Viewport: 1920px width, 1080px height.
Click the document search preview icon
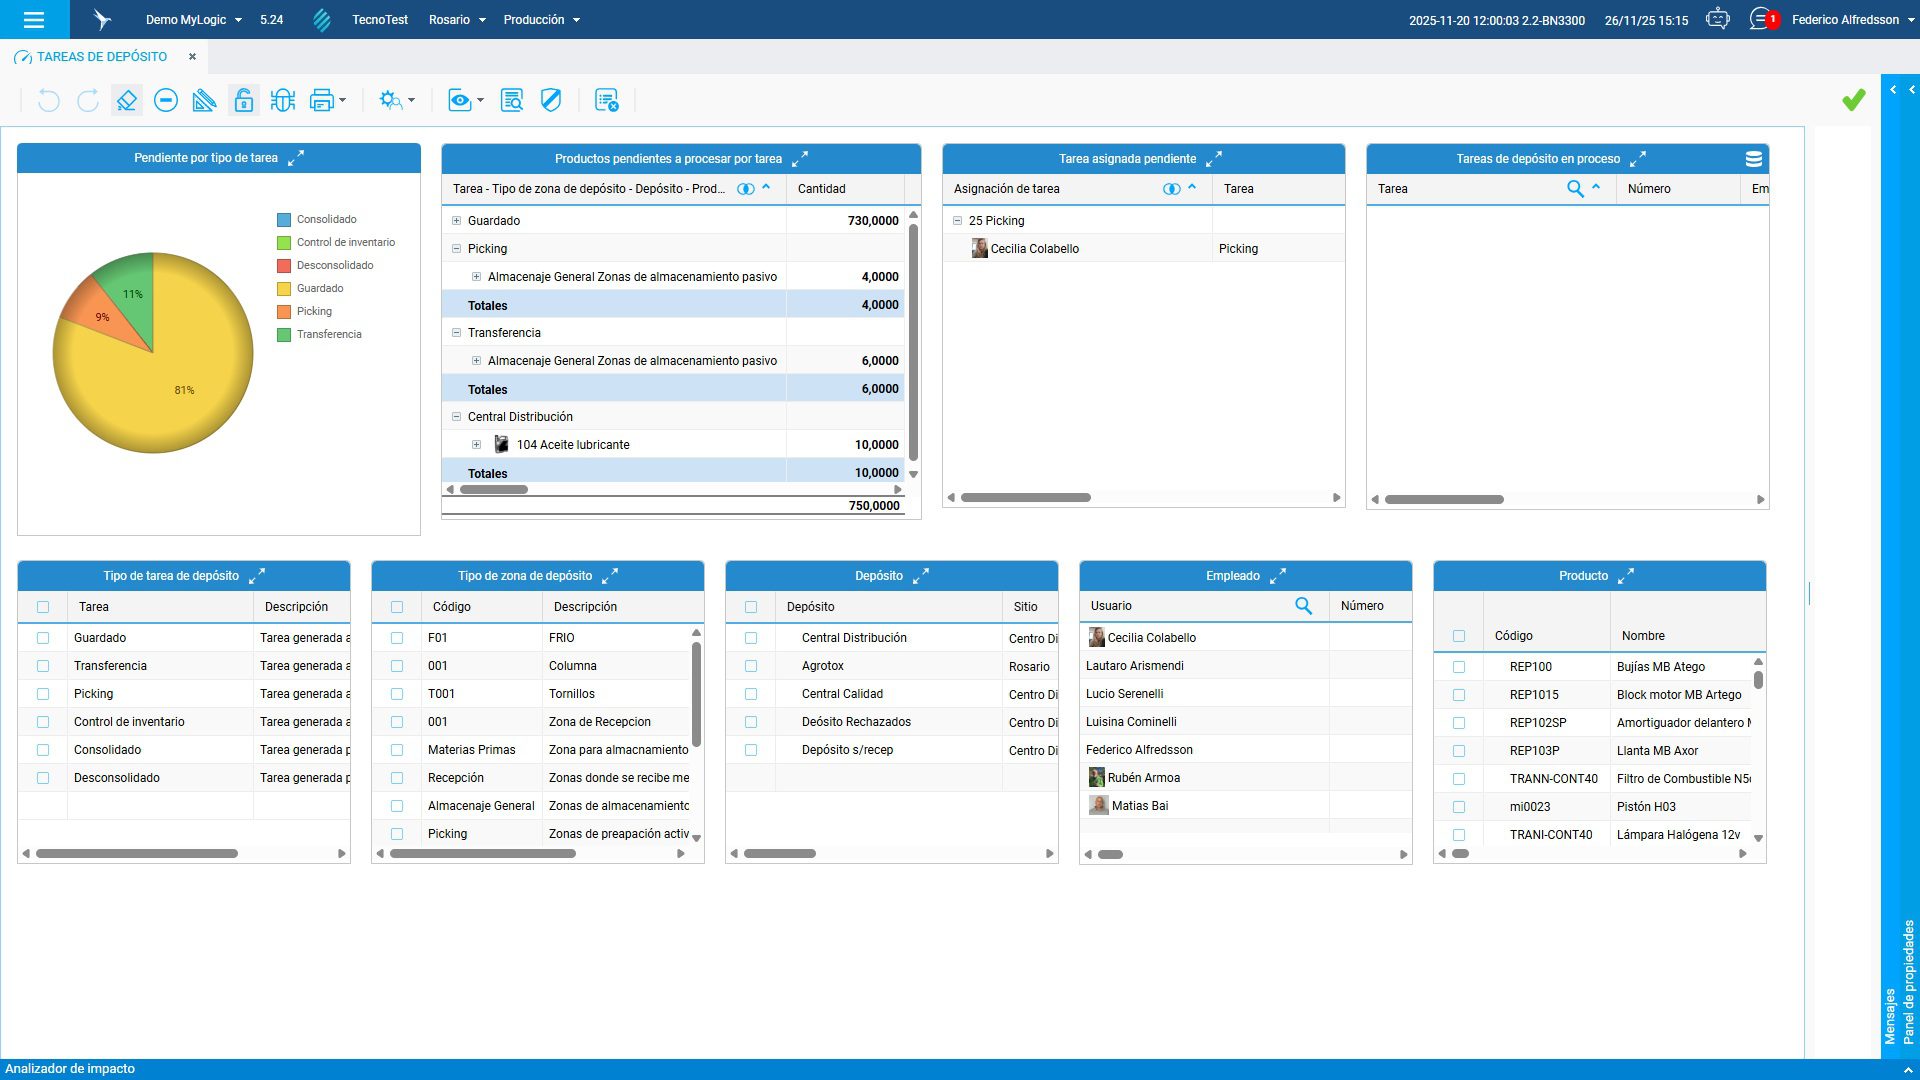[511, 100]
